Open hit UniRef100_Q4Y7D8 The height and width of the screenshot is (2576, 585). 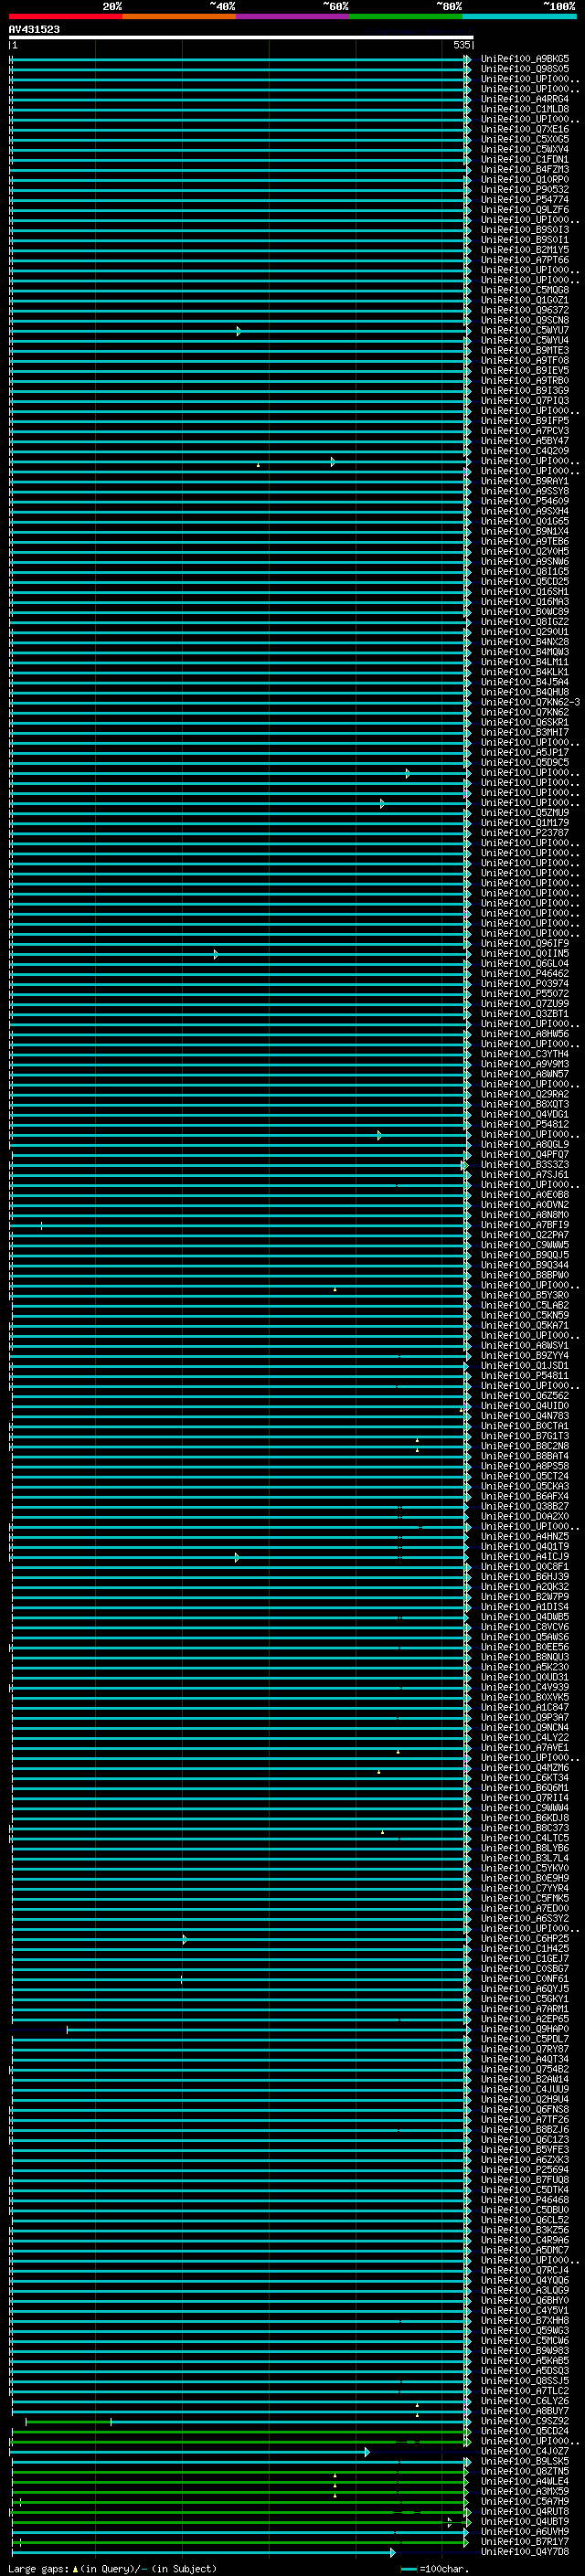[525, 2552]
